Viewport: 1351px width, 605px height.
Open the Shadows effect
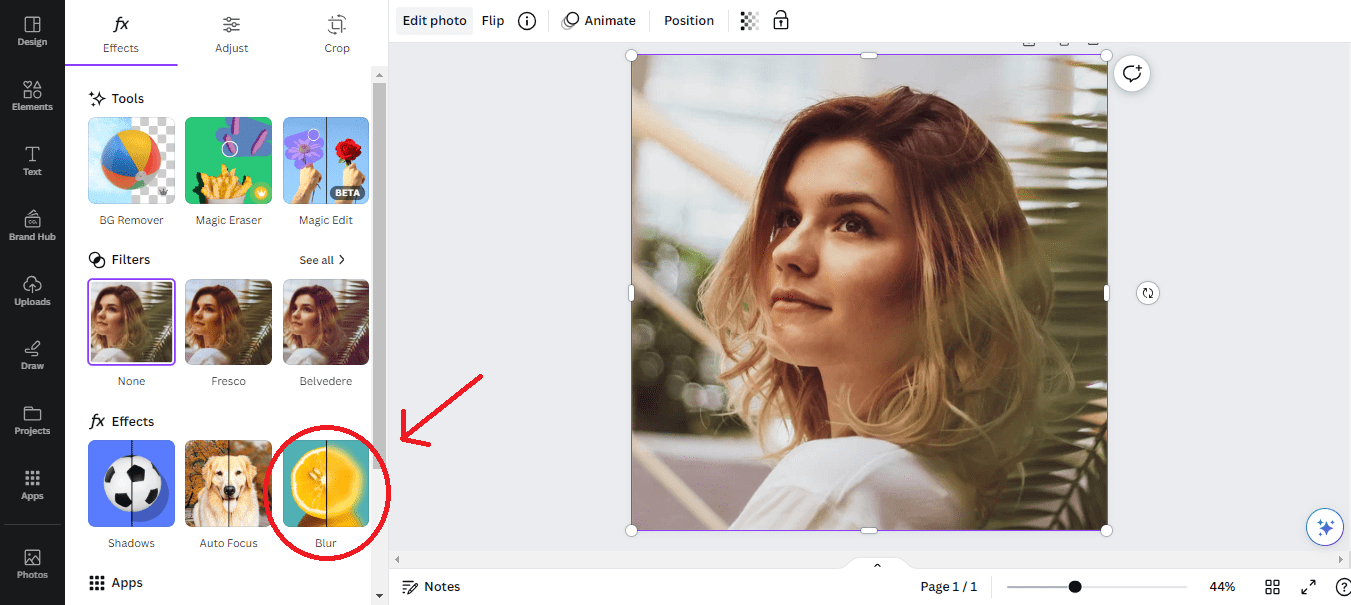tap(131, 483)
